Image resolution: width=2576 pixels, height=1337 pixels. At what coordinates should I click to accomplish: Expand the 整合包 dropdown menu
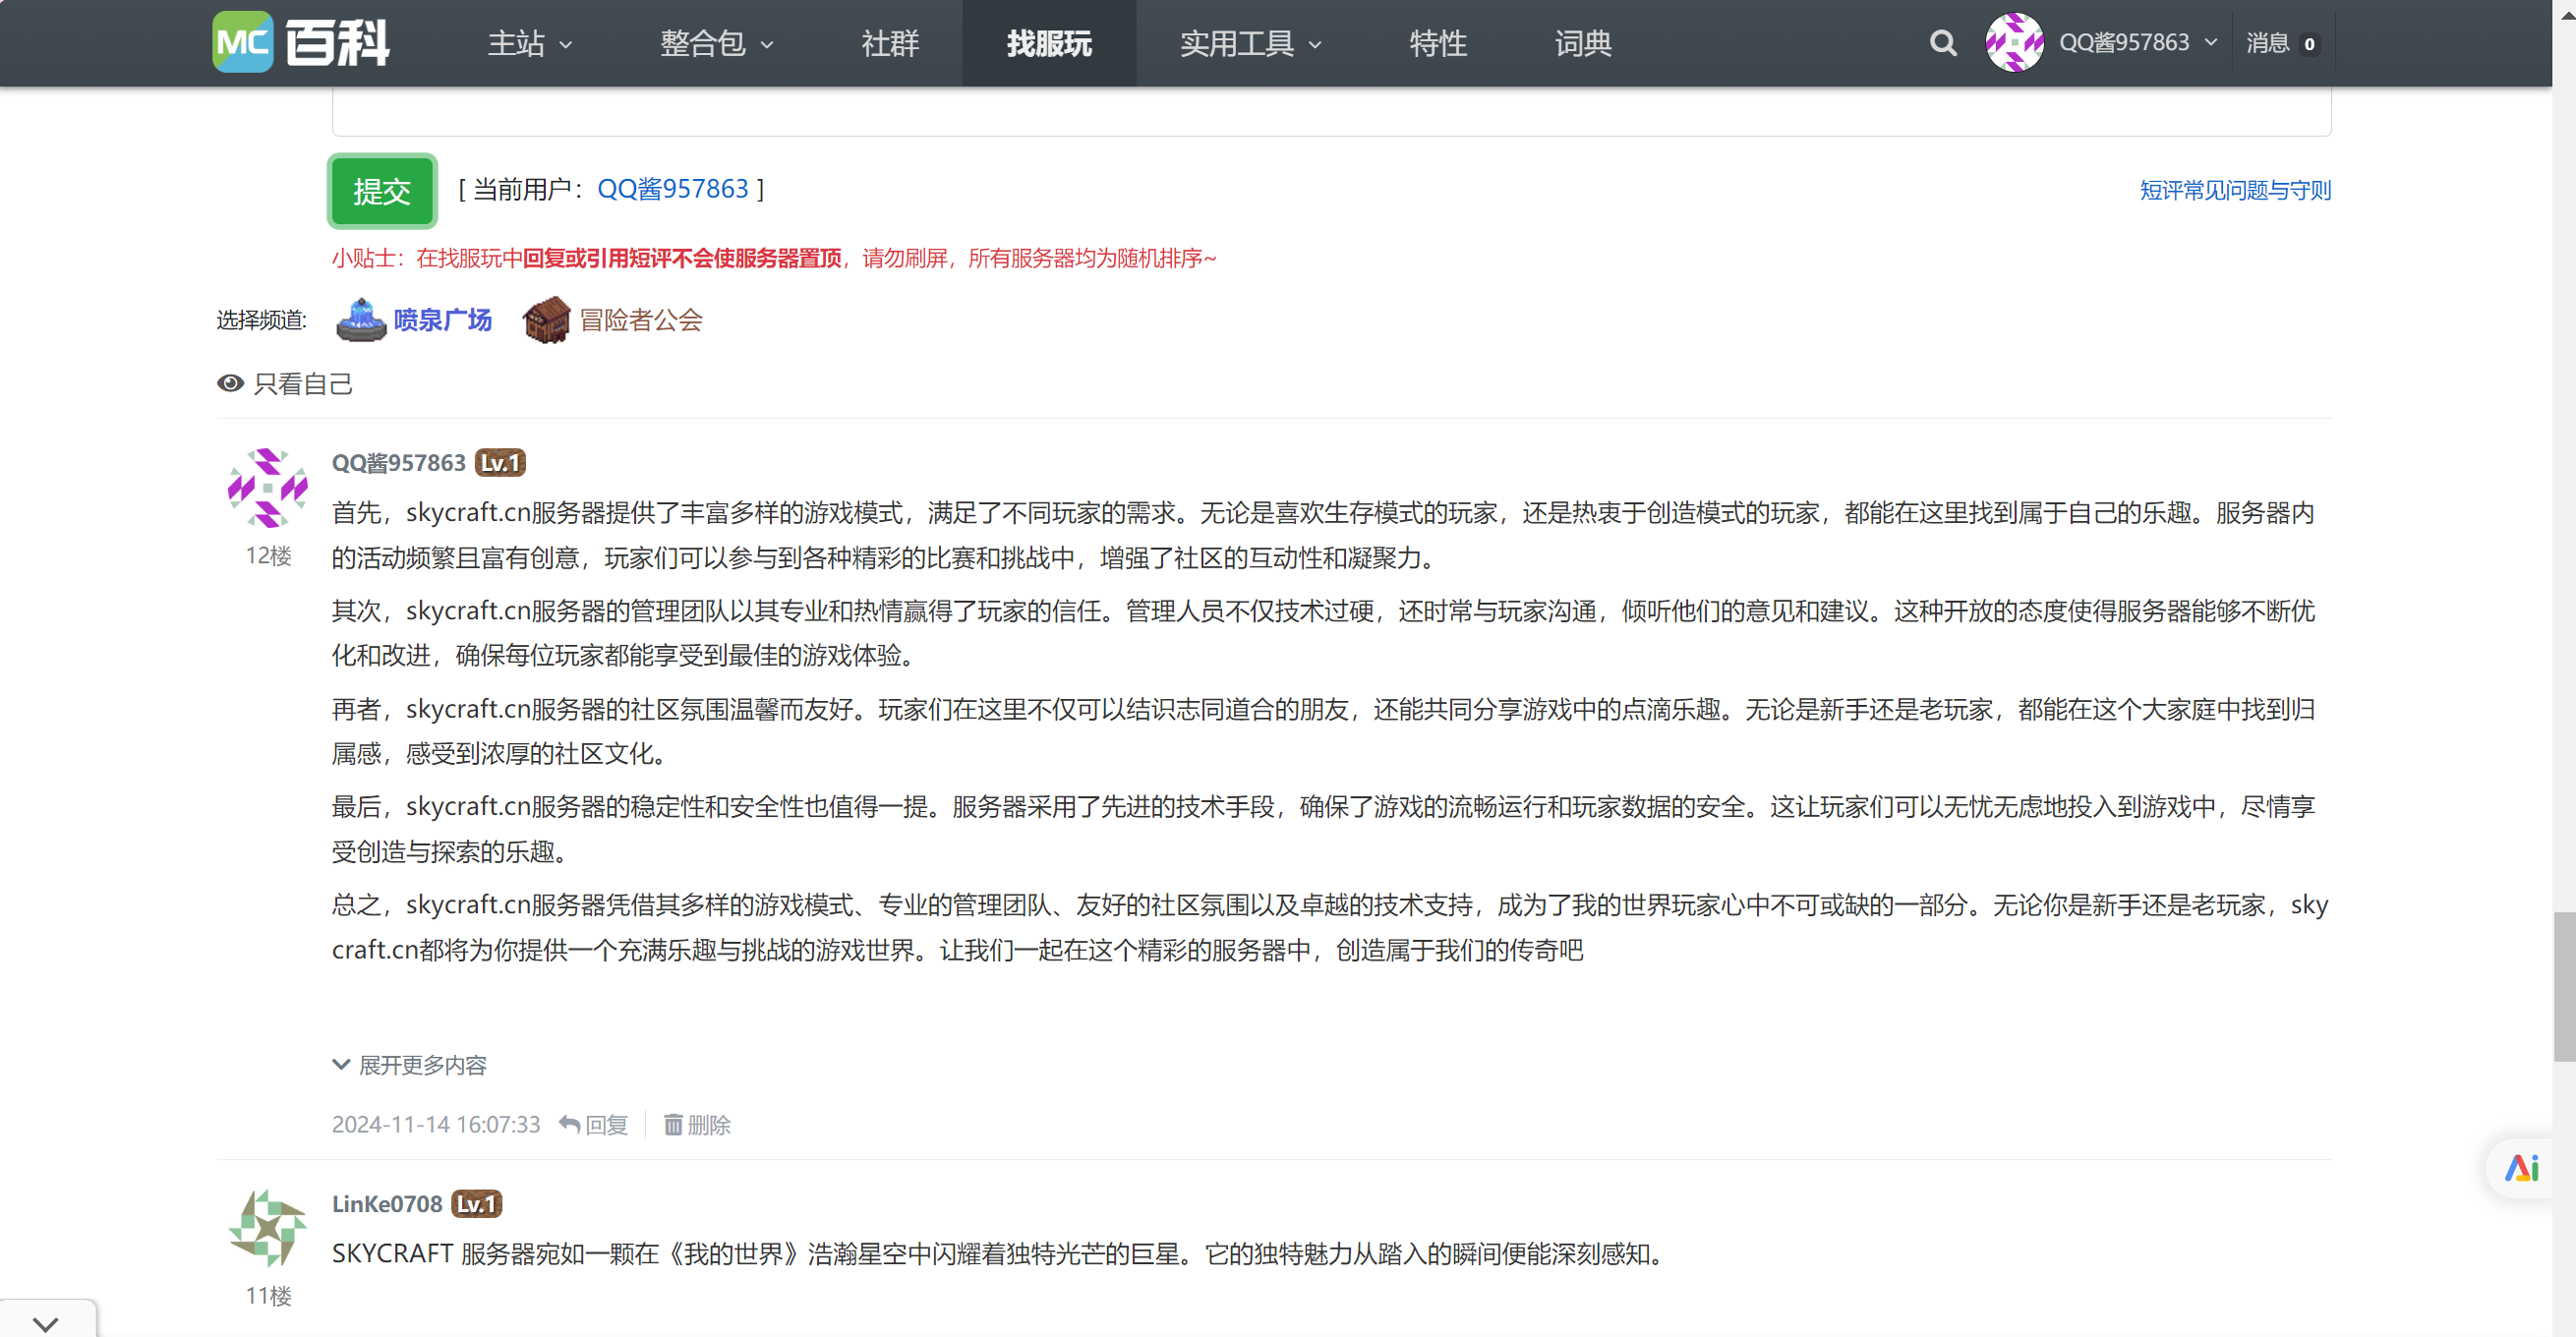pyautogui.click(x=717, y=43)
